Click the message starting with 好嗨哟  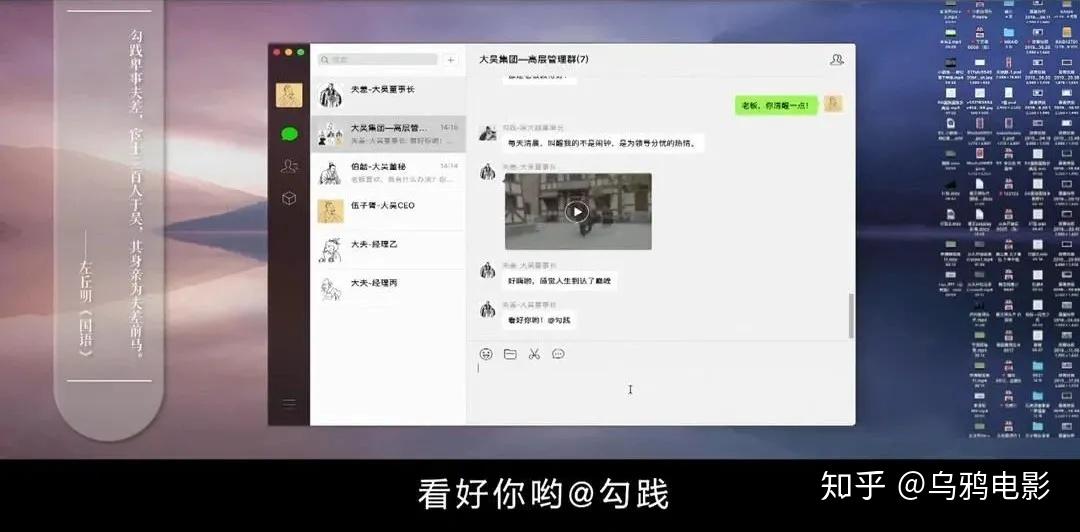click(559, 280)
